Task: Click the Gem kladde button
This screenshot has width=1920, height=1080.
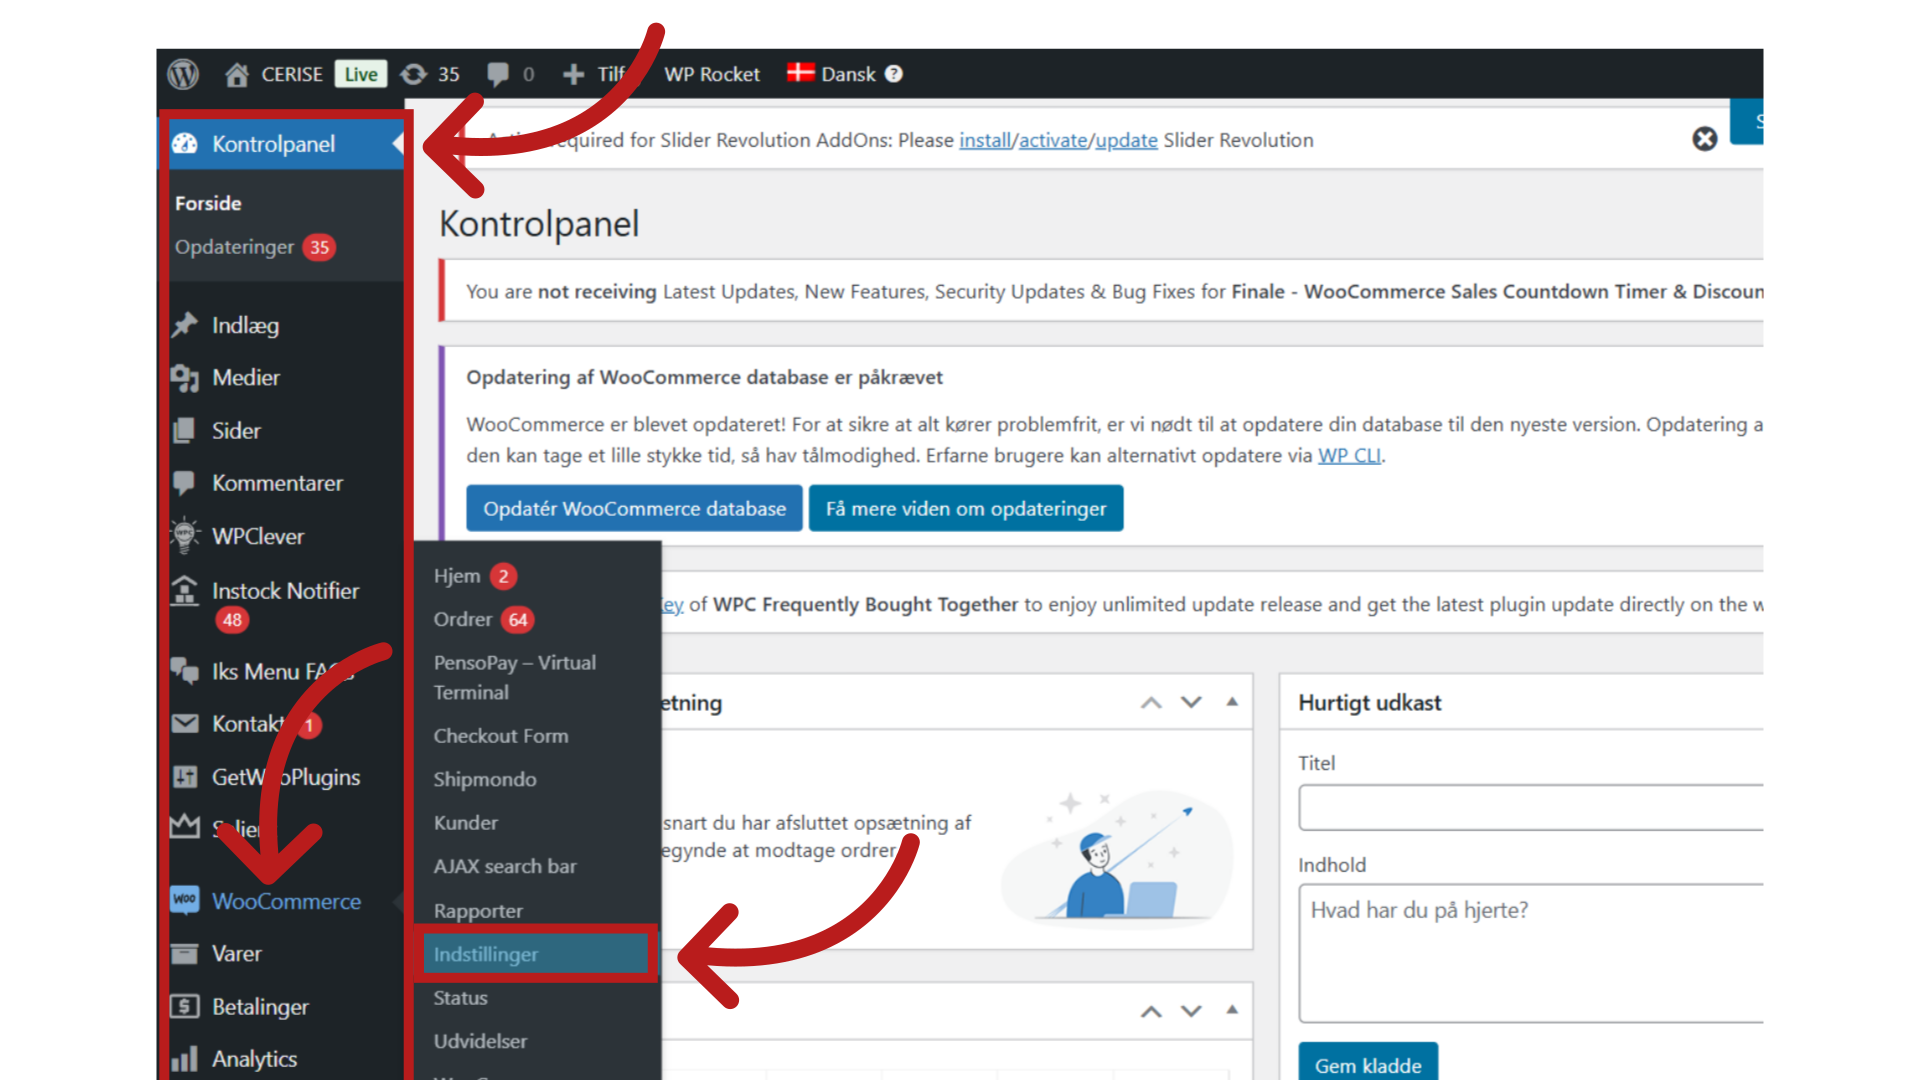Action: (1368, 1063)
